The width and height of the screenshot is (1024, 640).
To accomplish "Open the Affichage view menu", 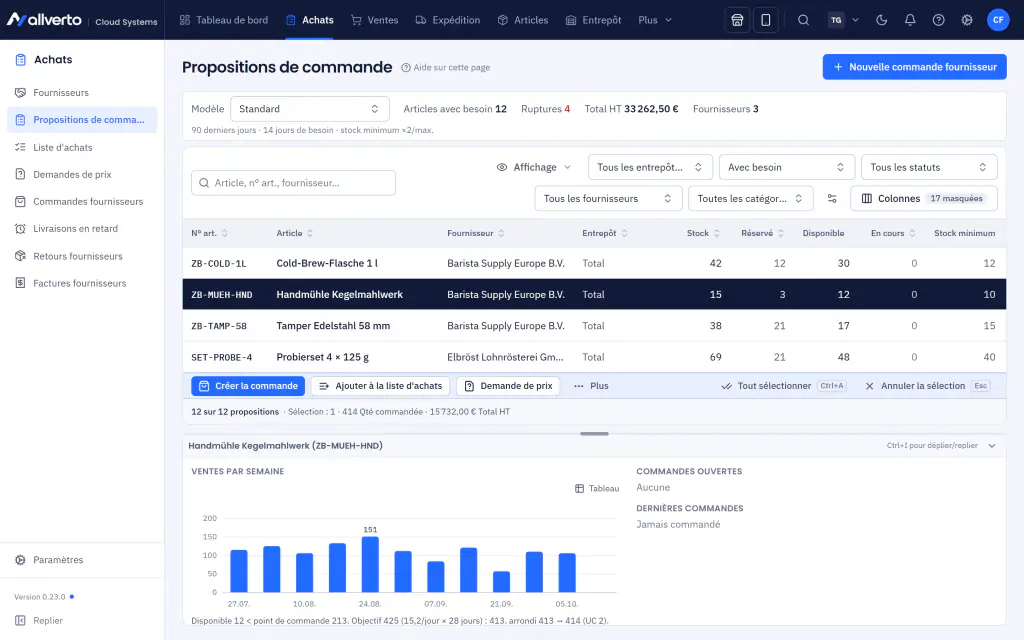I will (534, 167).
